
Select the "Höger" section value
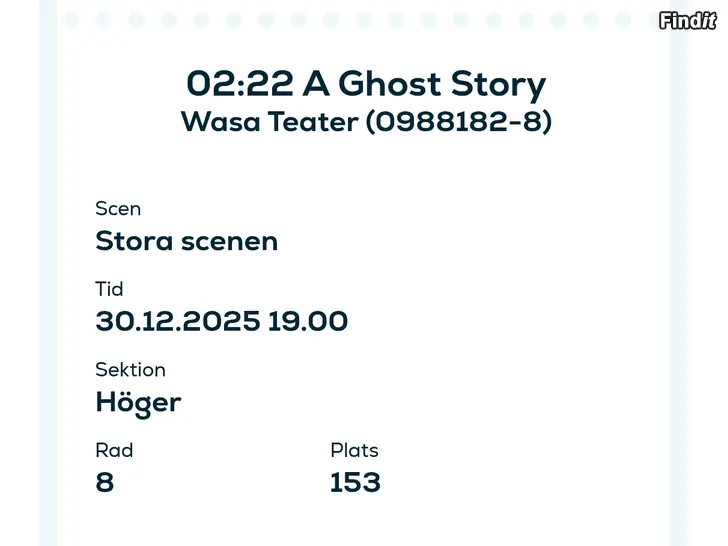138,402
